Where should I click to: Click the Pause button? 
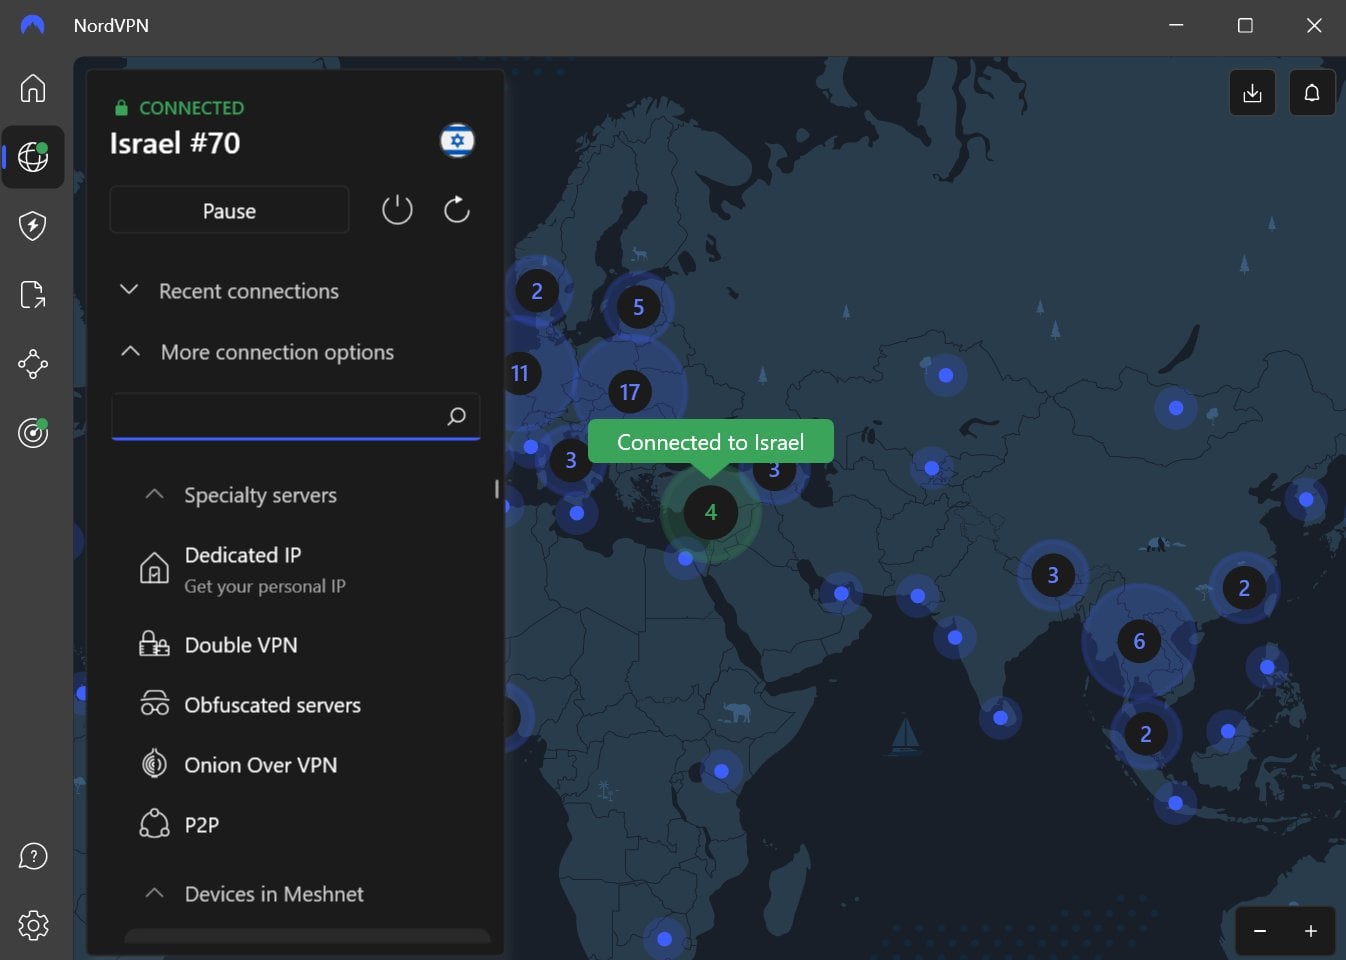click(x=229, y=210)
